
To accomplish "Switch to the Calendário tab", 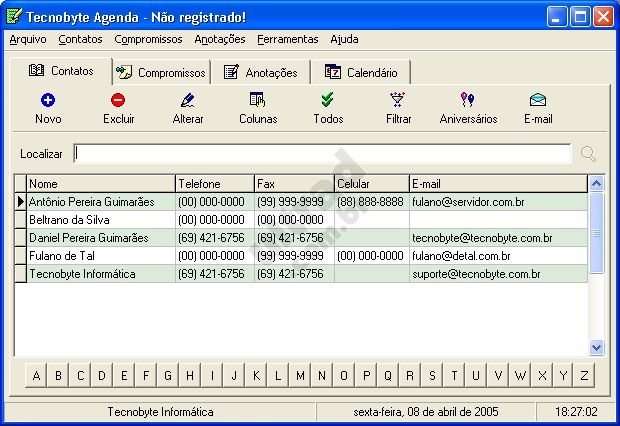I will click(361, 73).
